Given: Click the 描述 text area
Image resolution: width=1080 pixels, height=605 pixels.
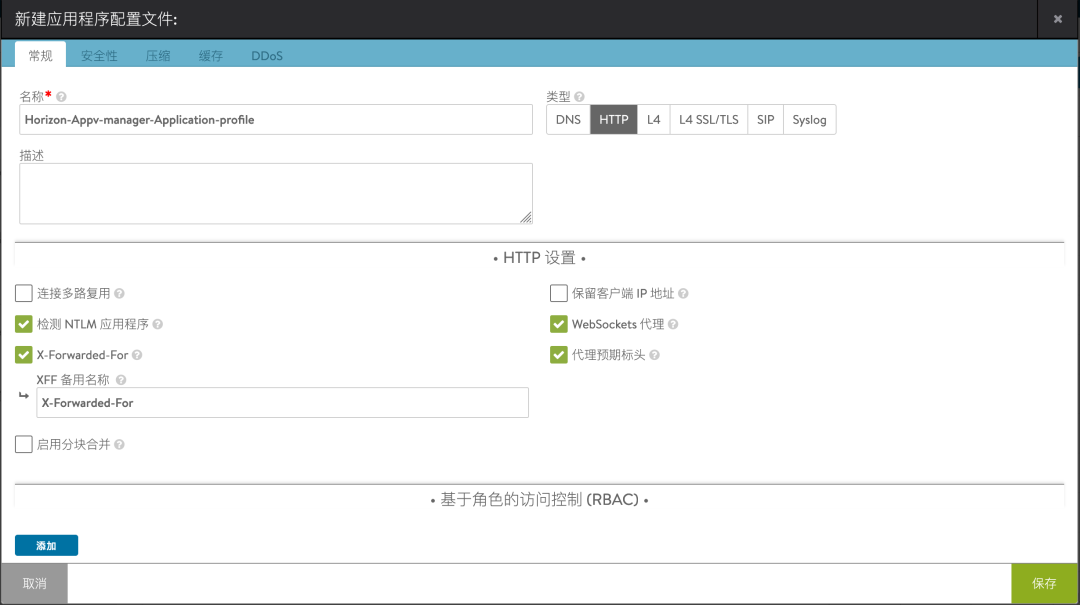Looking at the screenshot, I should coord(276,194).
